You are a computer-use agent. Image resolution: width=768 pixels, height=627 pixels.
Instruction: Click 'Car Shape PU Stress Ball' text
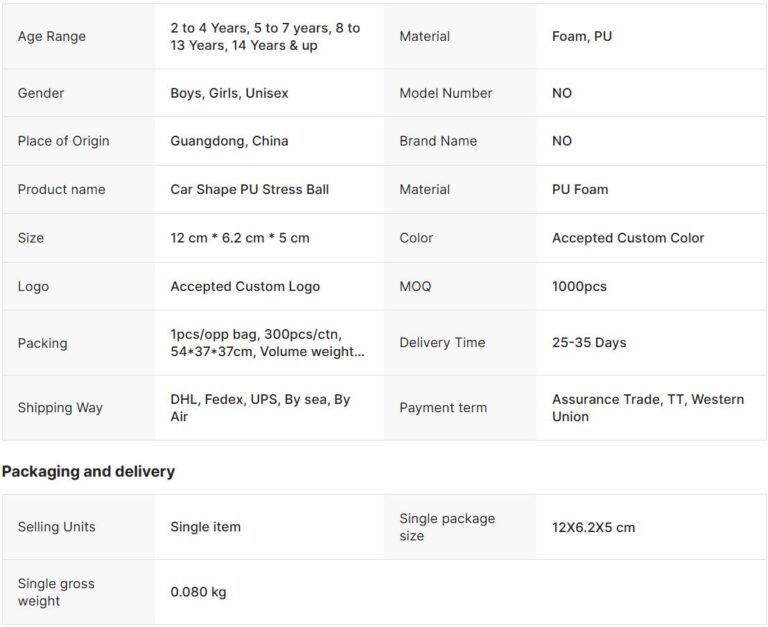click(x=249, y=189)
